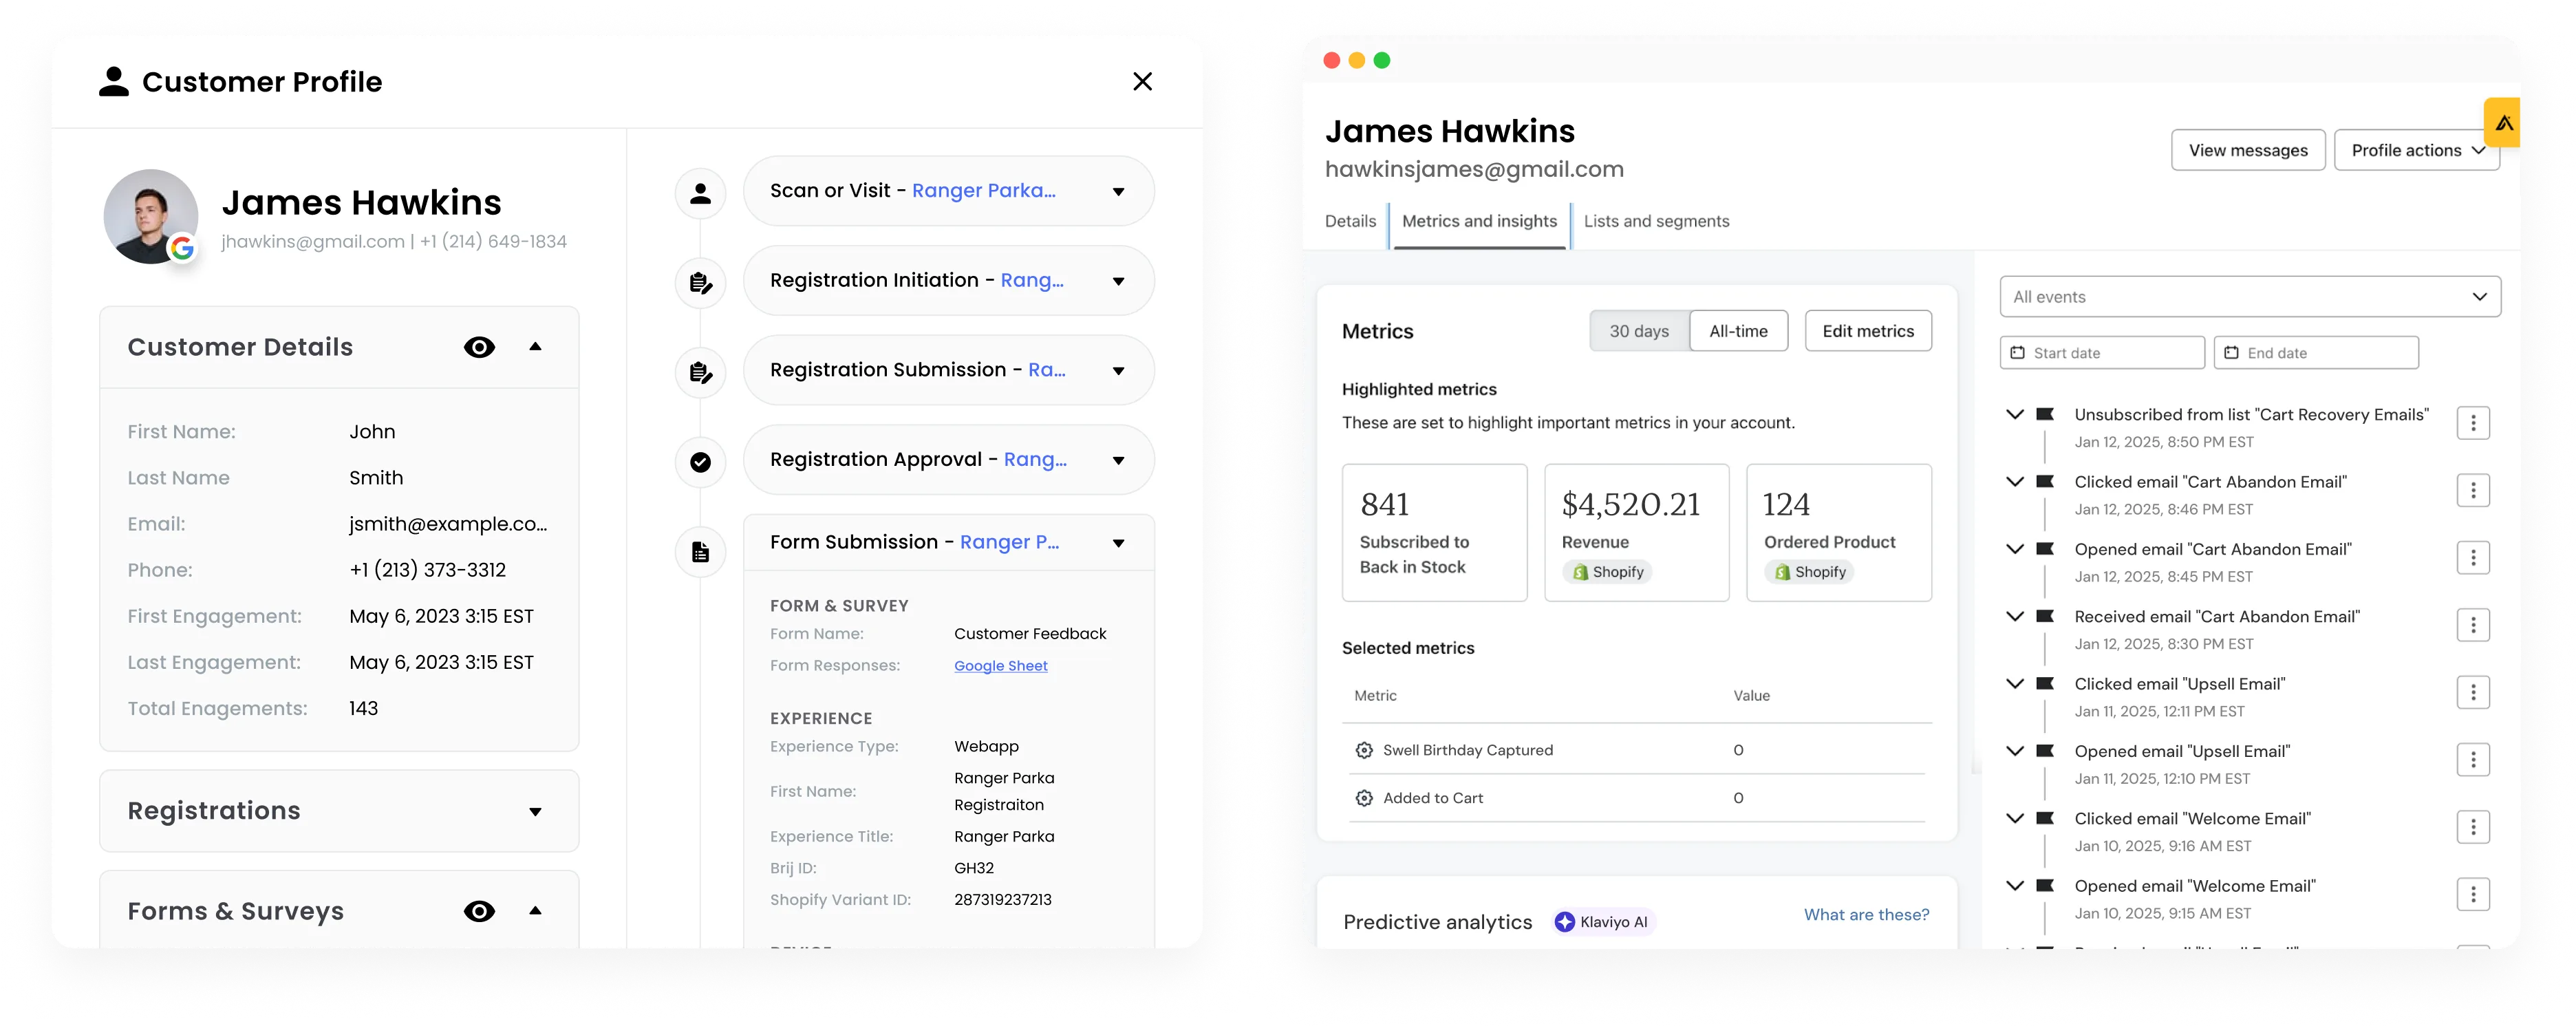Switch metrics range to 30 days
The width and height of the screenshot is (2576, 1026).
[1638, 331]
